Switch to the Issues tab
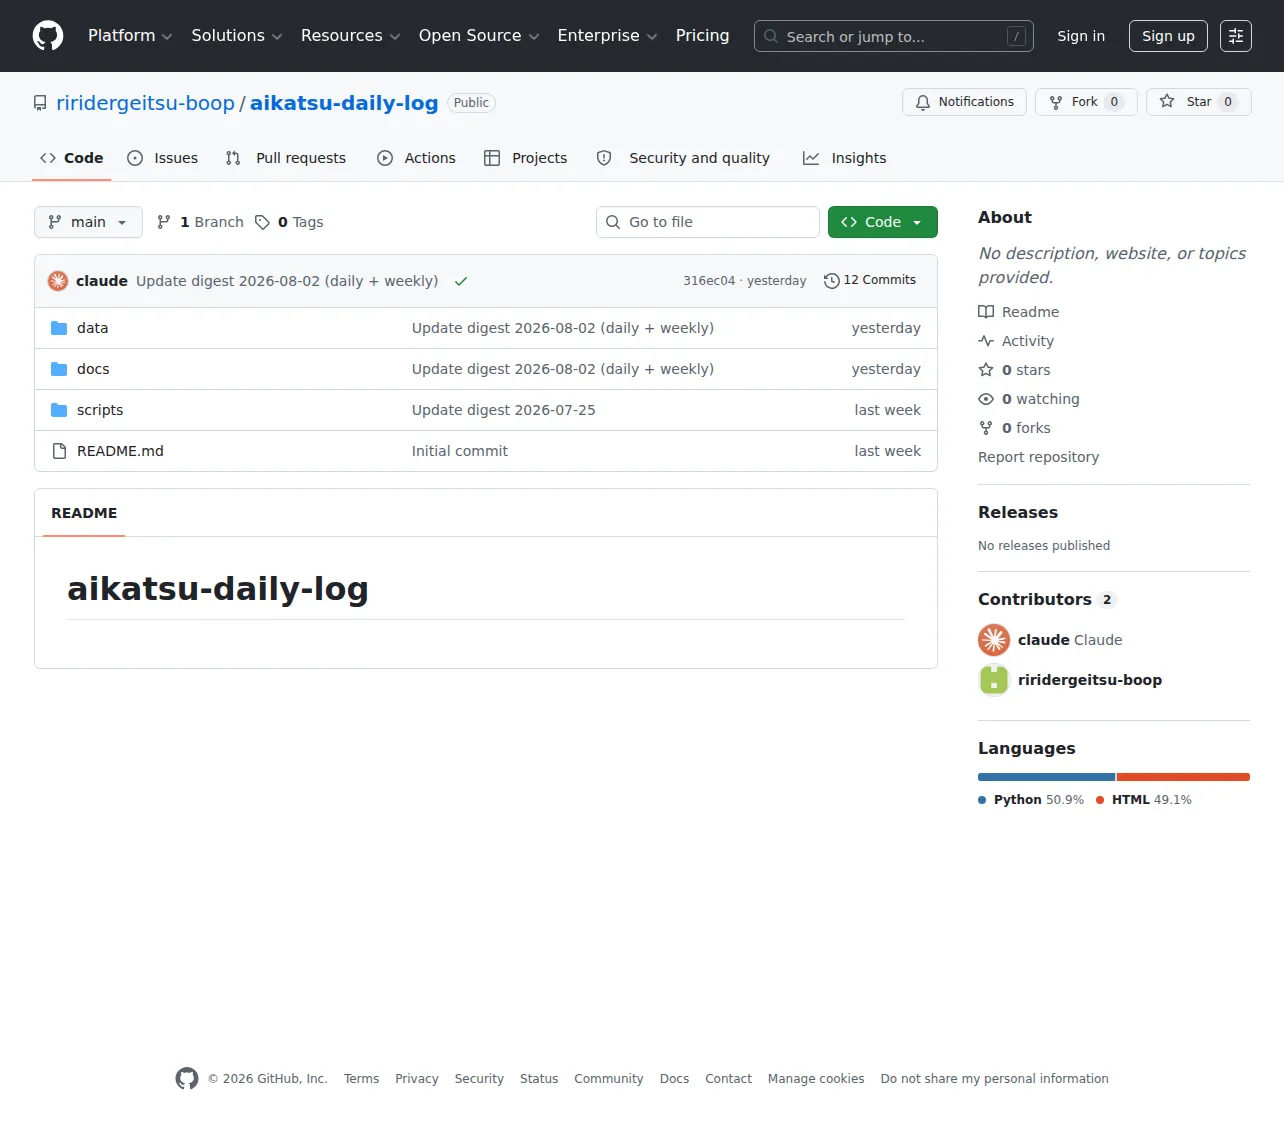1284x1132 pixels. (163, 158)
